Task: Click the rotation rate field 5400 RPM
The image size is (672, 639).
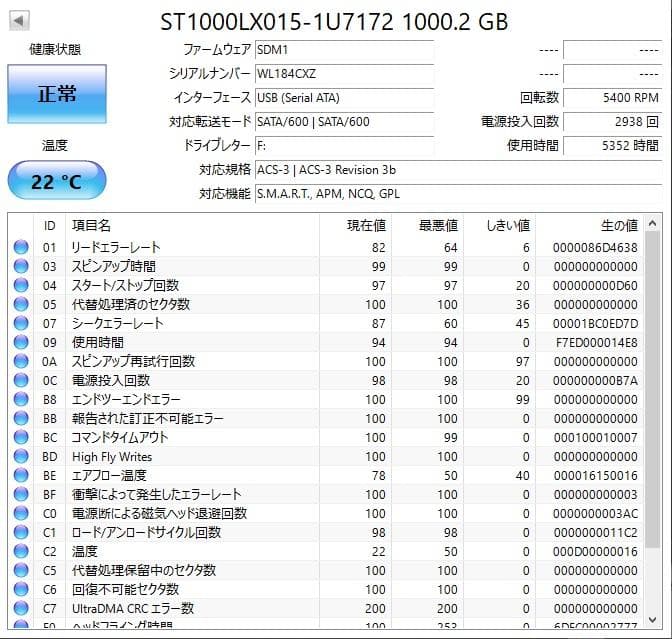Action: 612,98
